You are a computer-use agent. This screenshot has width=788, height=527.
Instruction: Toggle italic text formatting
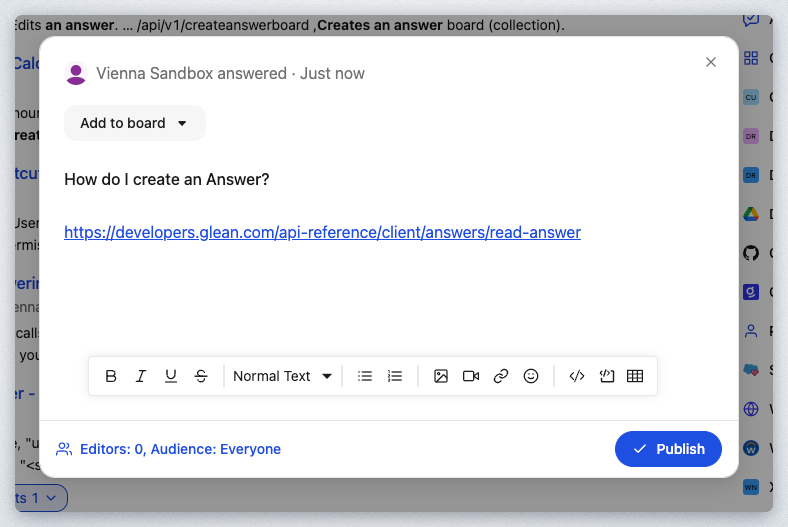pyautogui.click(x=141, y=376)
